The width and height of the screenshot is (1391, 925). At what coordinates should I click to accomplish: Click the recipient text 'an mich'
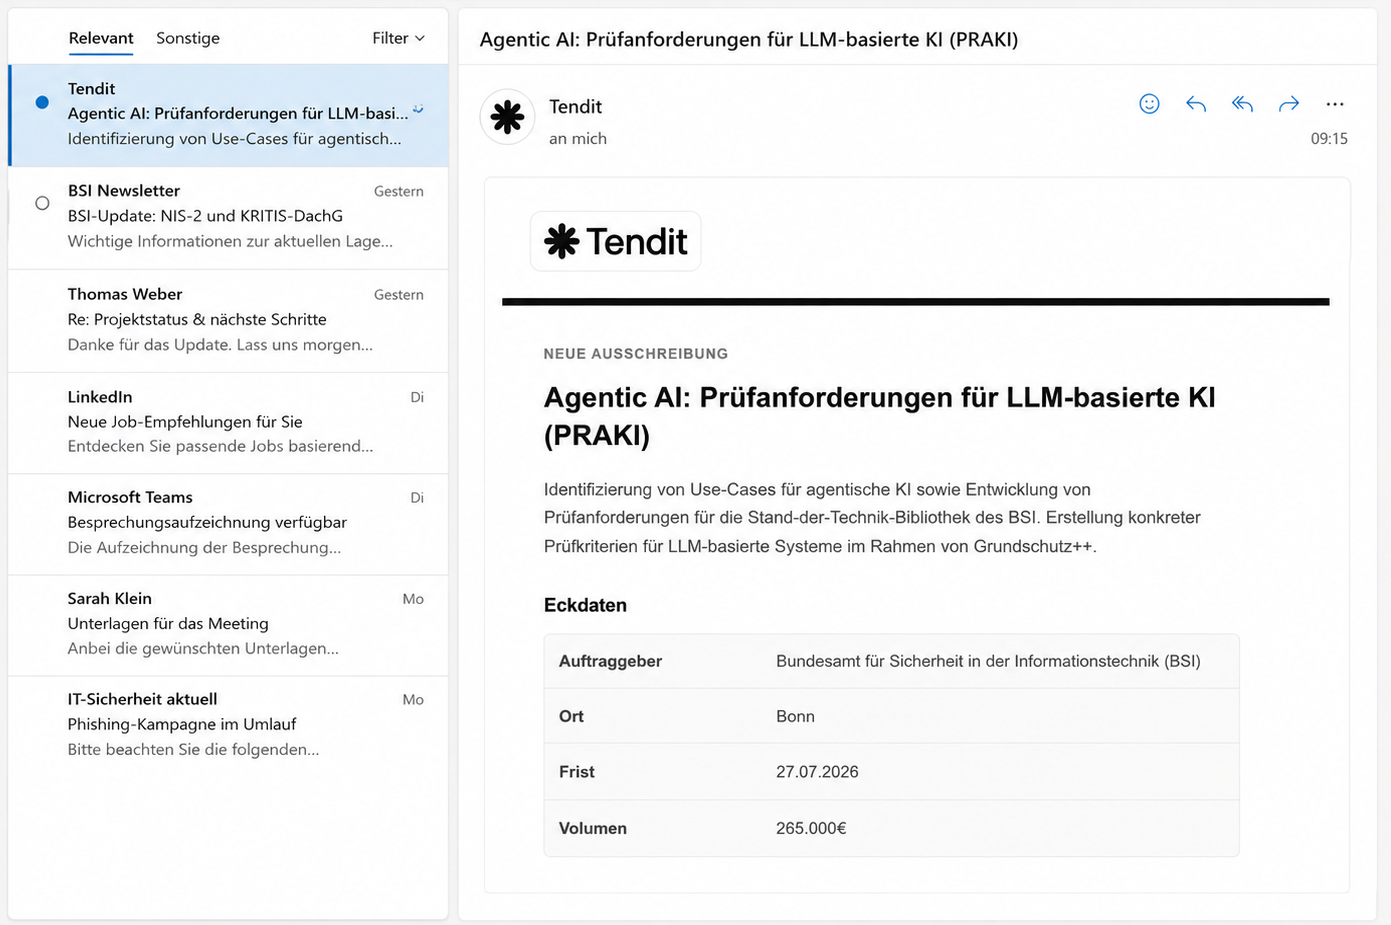[x=578, y=138]
